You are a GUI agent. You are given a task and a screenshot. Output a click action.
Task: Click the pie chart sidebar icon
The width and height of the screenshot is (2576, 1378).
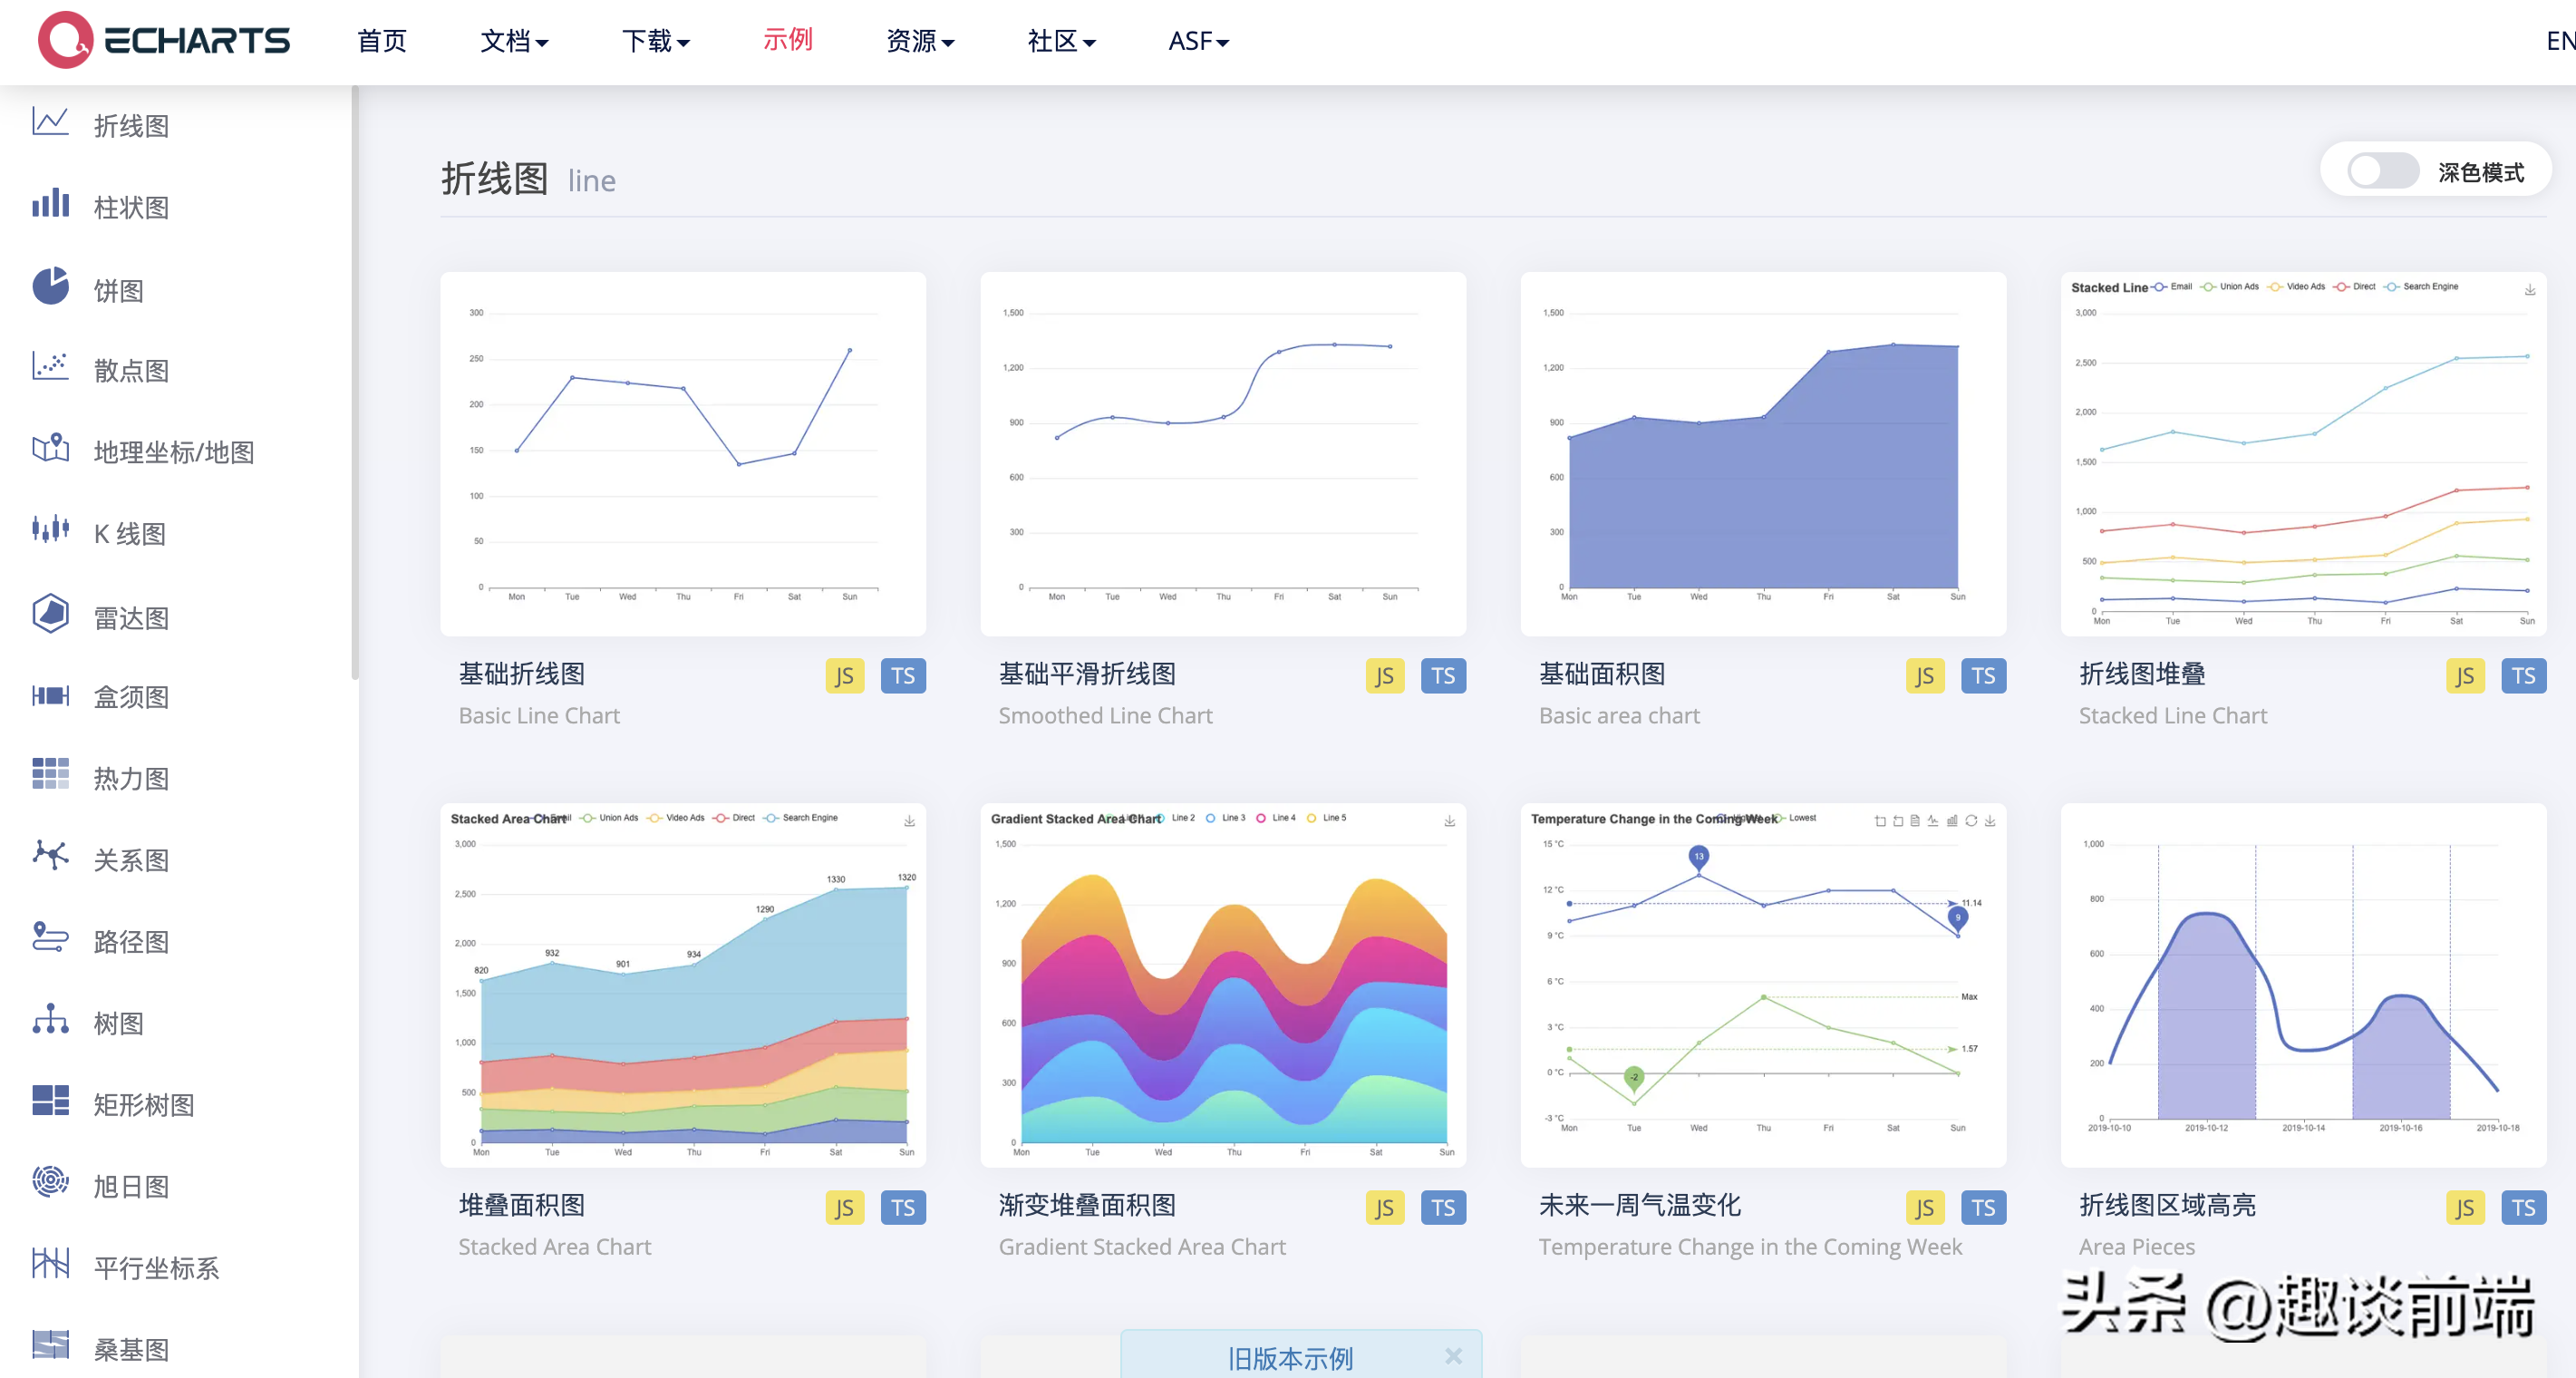pos(50,286)
